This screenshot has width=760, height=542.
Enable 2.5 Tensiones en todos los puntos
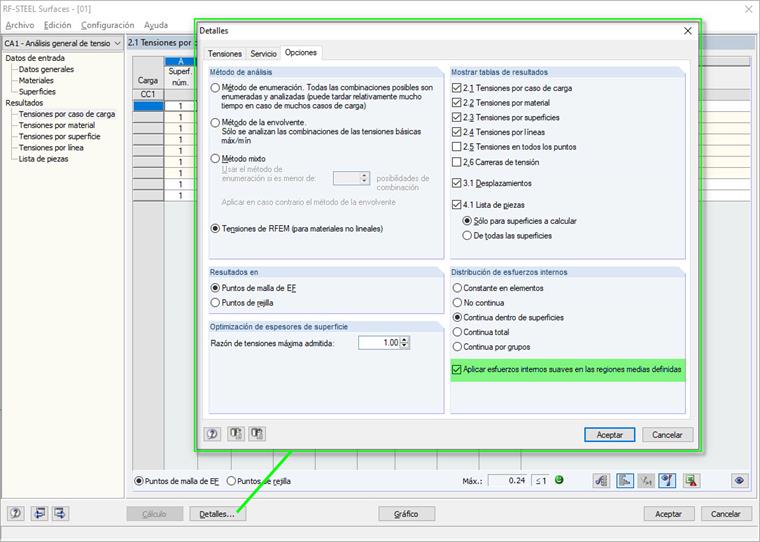pyautogui.click(x=456, y=146)
